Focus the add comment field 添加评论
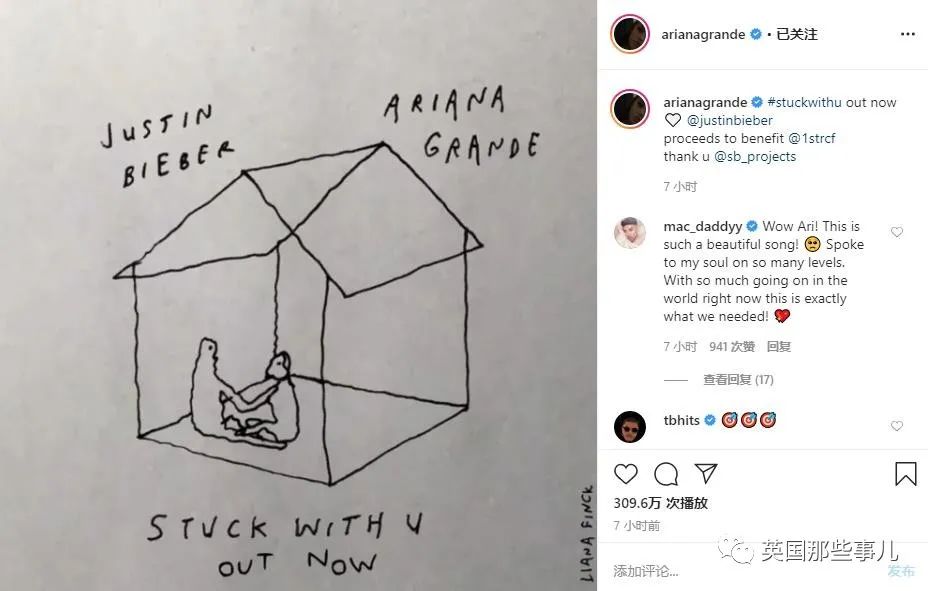This screenshot has height=591, width=928. click(x=746, y=571)
